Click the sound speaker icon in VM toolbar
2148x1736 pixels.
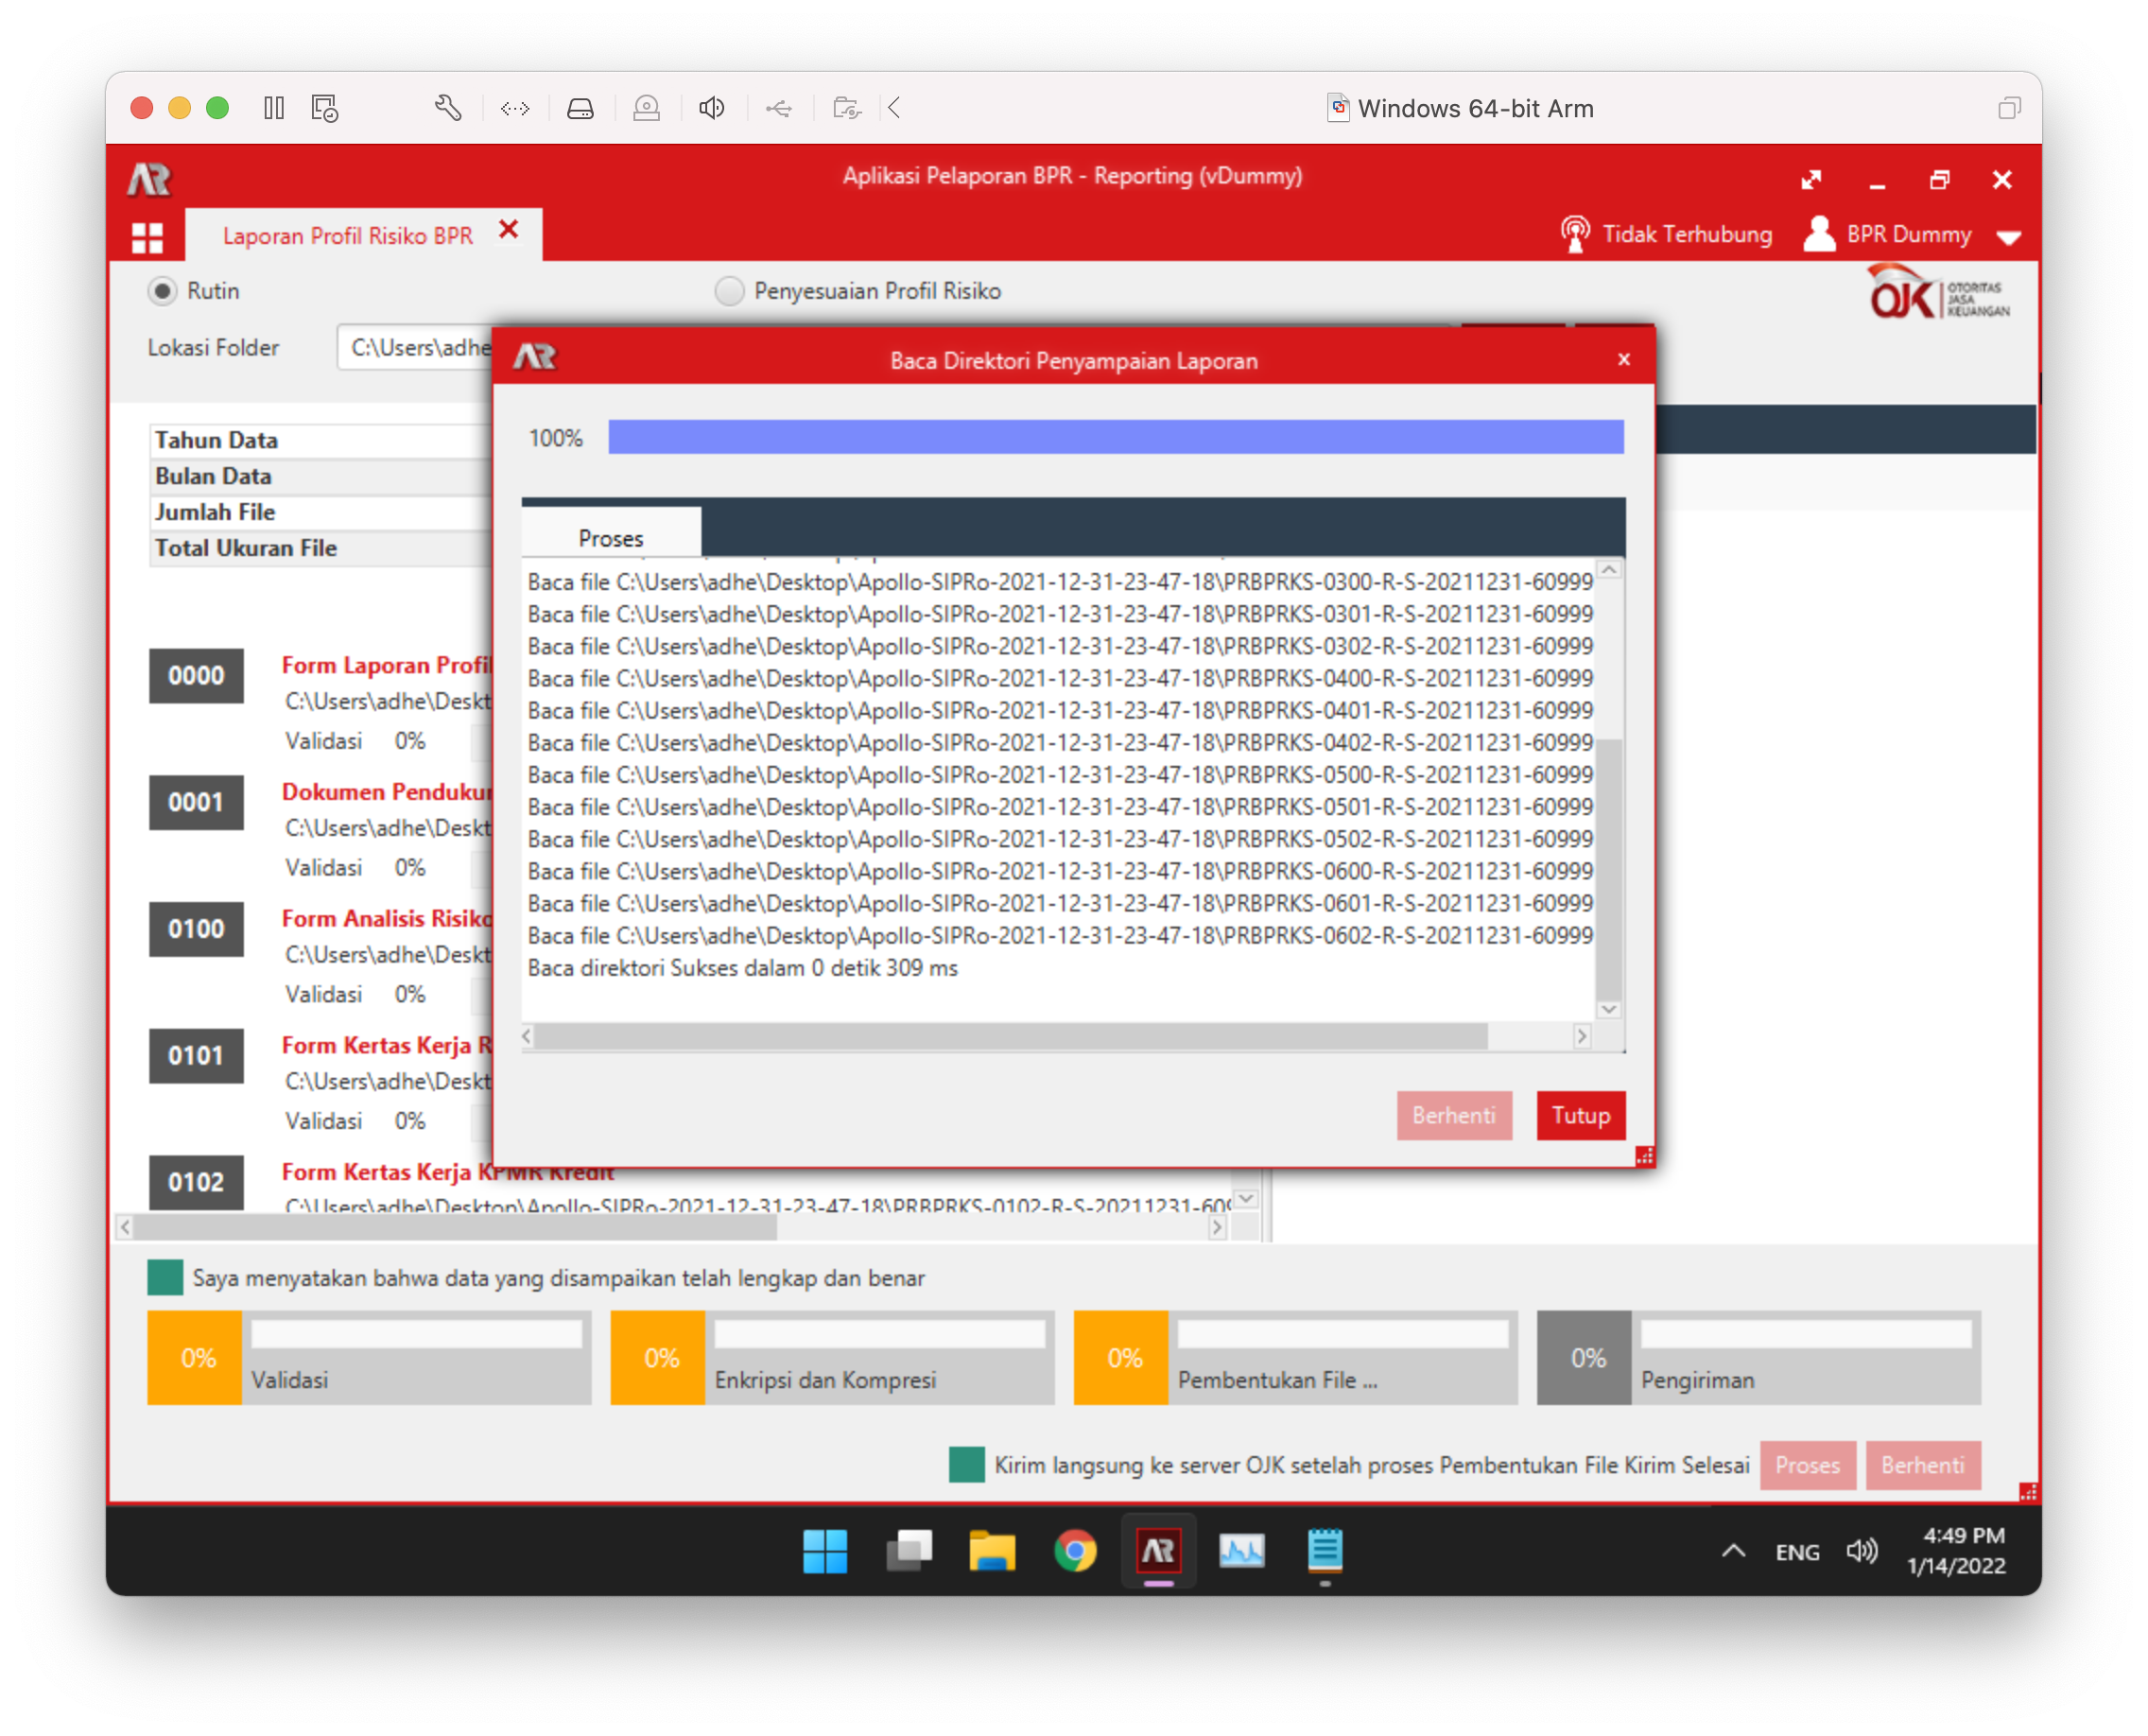pos(712,108)
